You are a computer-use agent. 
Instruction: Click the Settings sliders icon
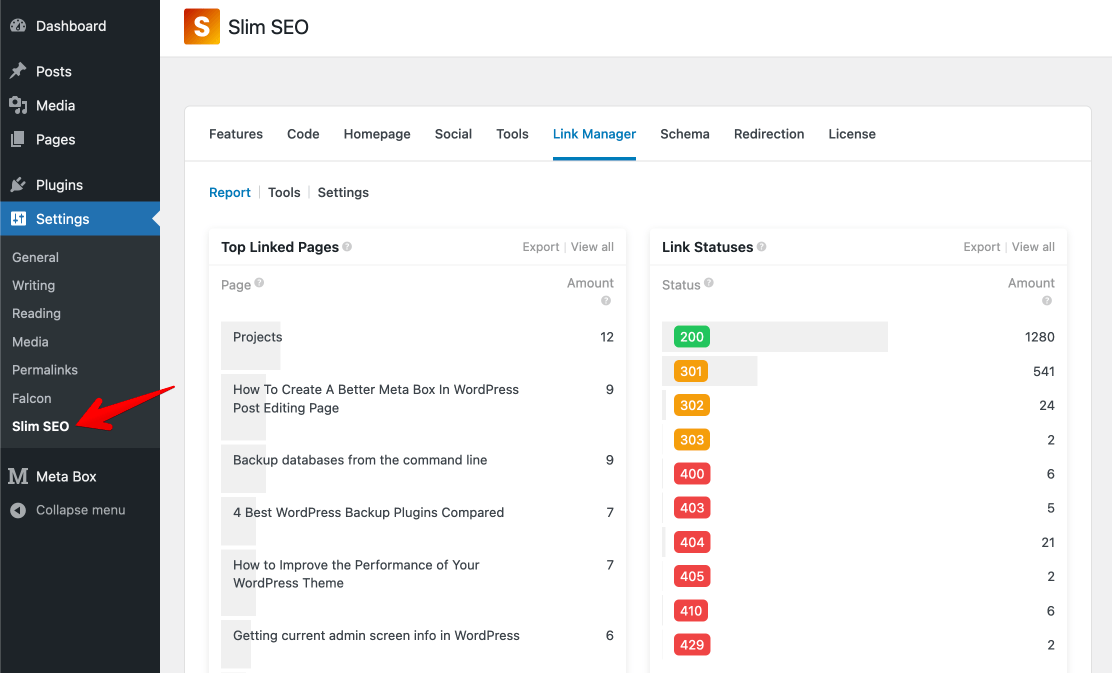(18, 218)
